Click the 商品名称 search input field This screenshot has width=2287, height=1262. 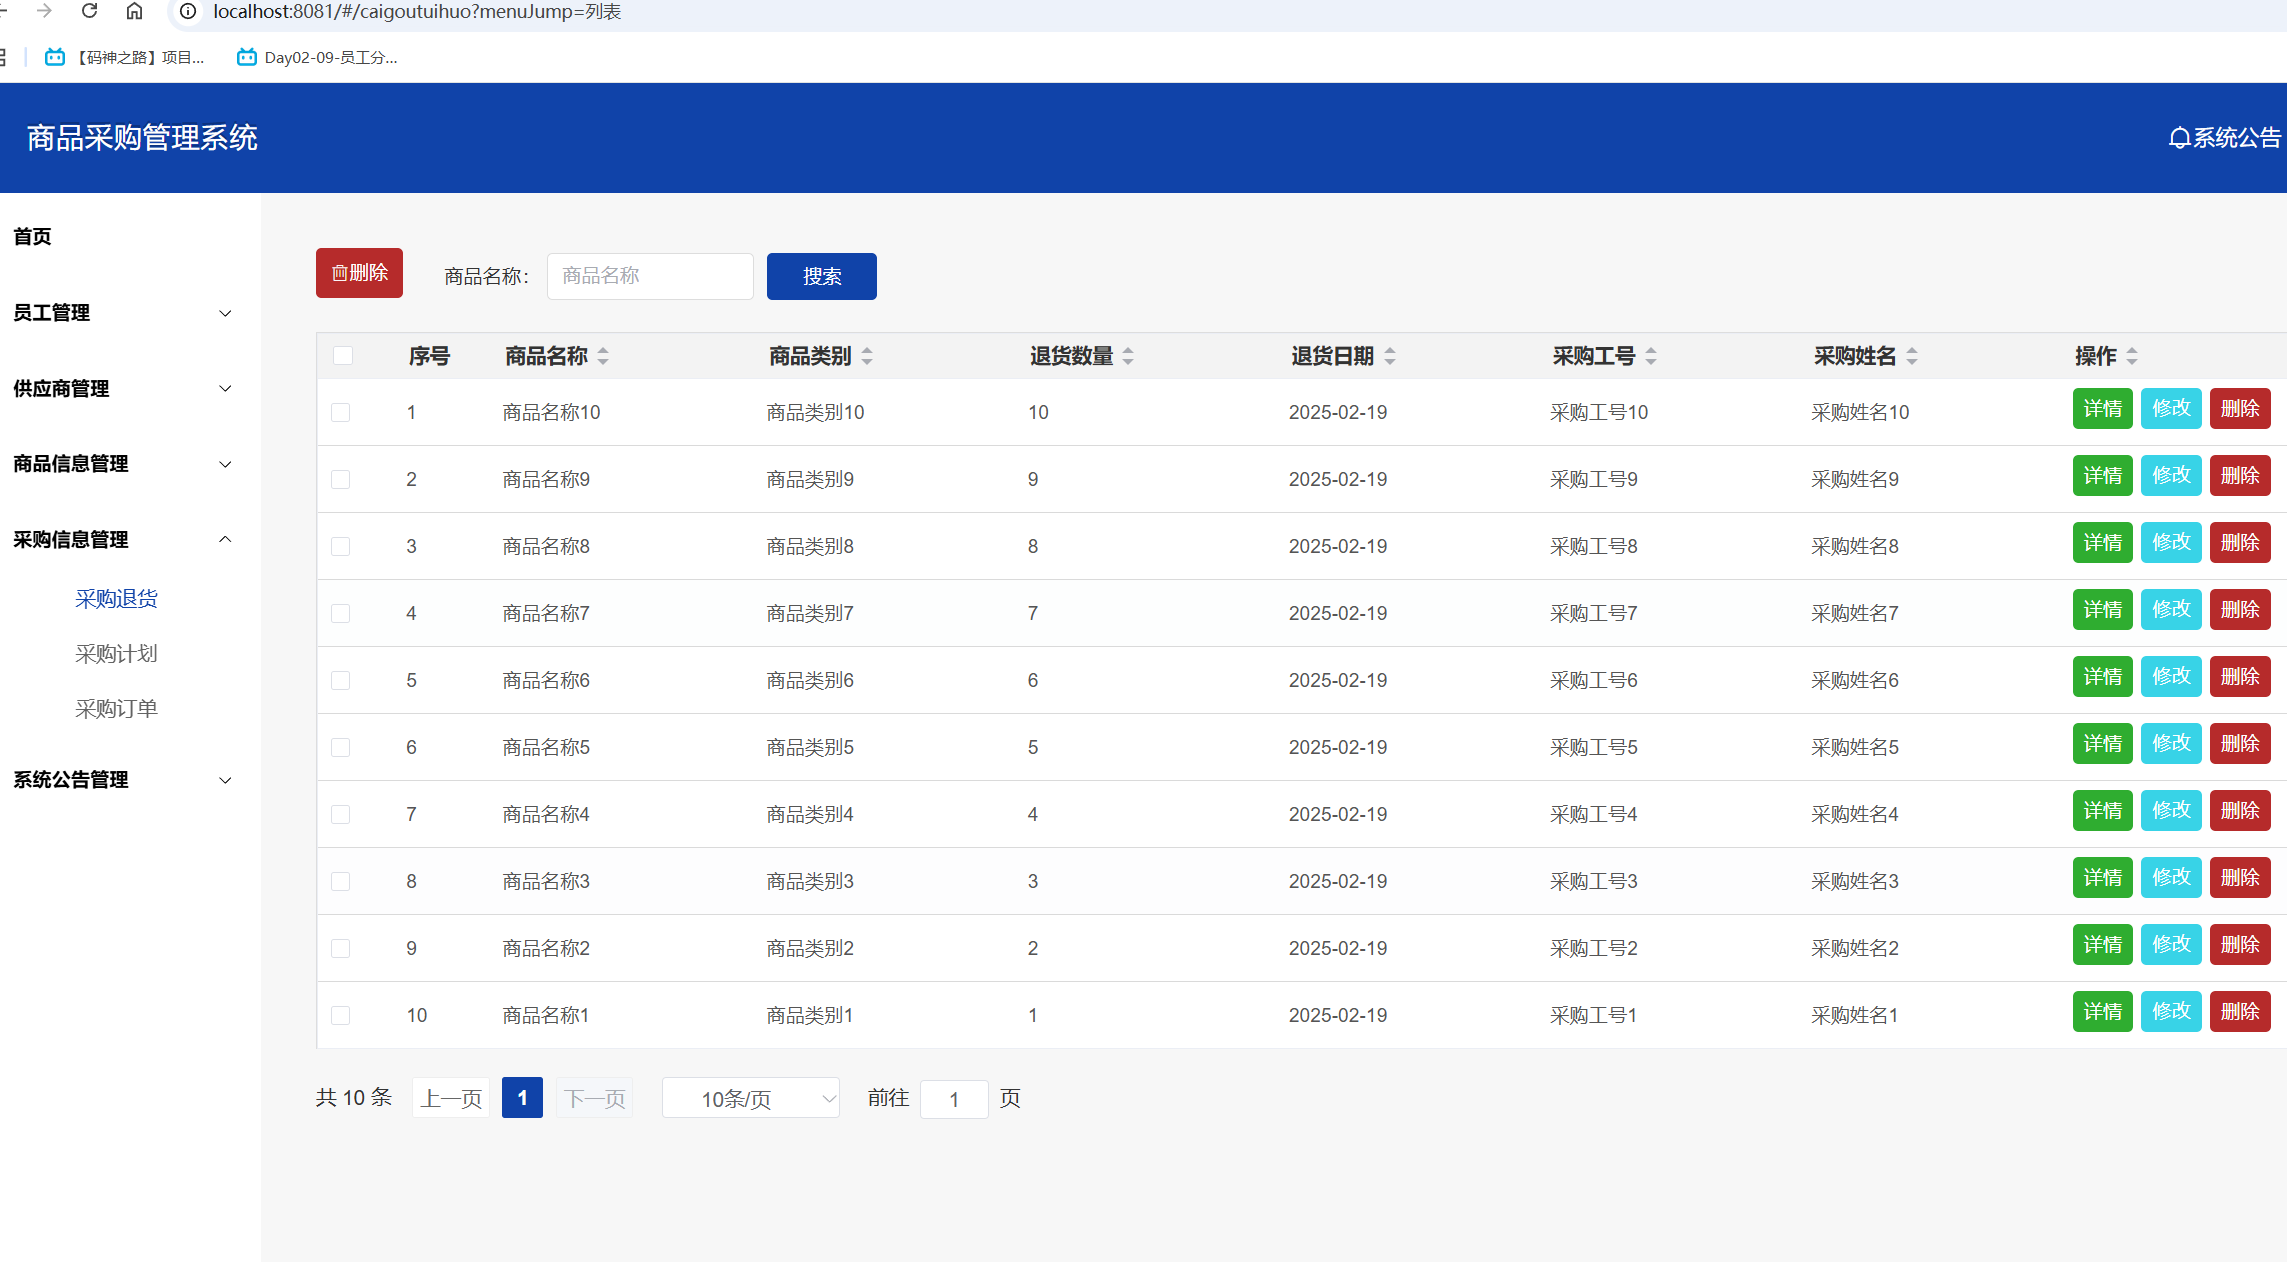[x=650, y=276]
